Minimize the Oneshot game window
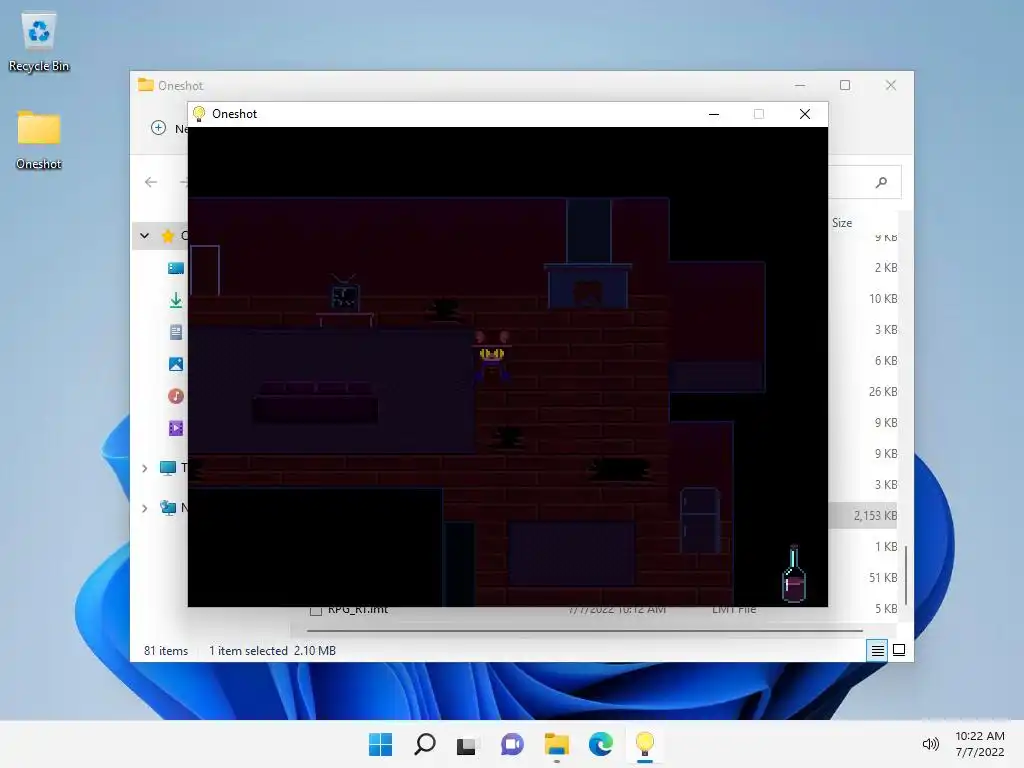Screen dimensions: 1024x768 pyautogui.click(x=714, y=114)
